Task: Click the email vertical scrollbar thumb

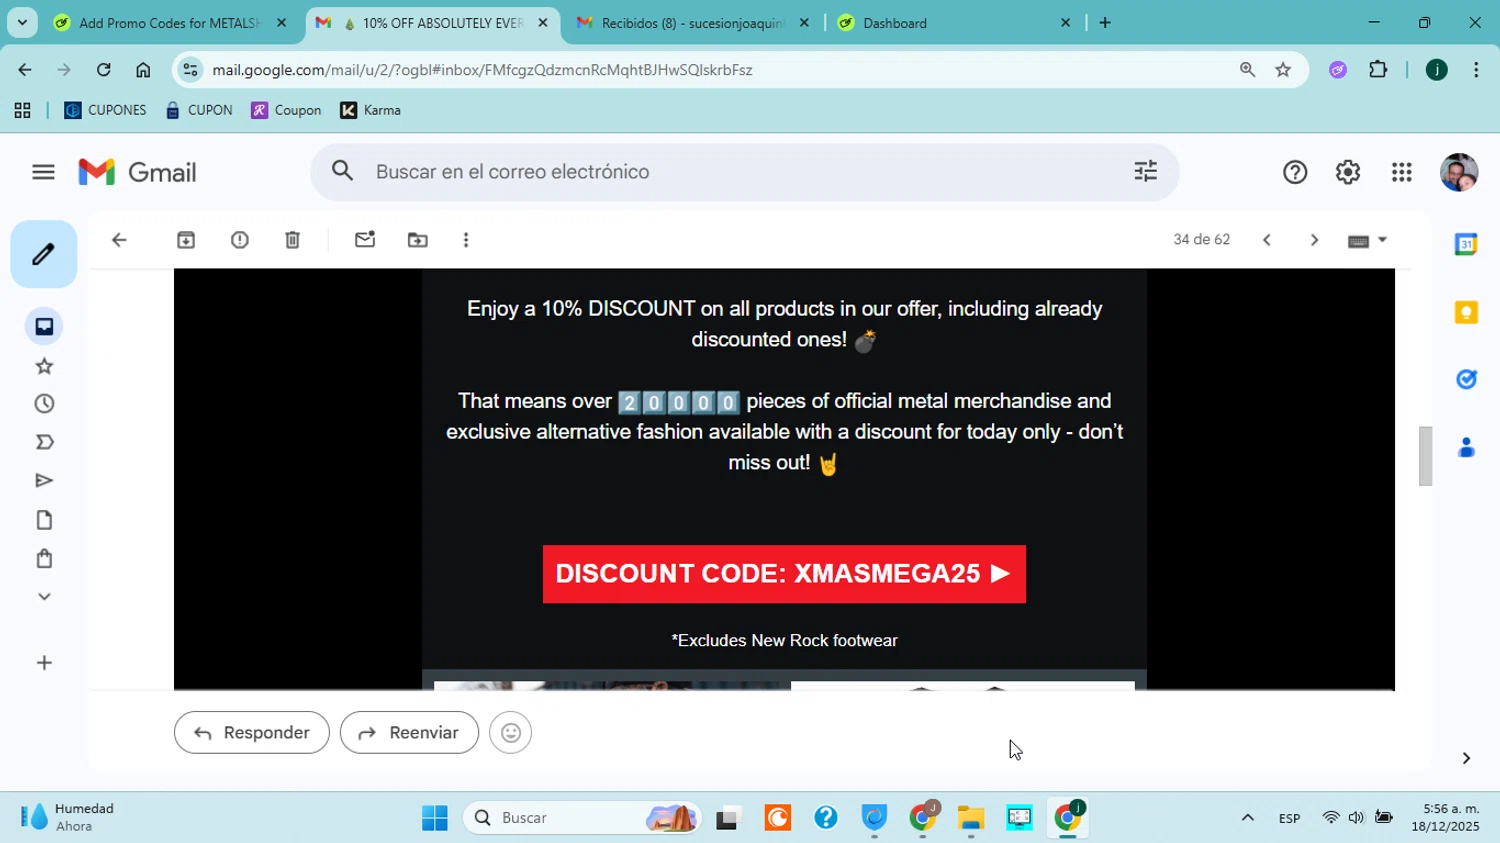Action: coord(1425,456)
